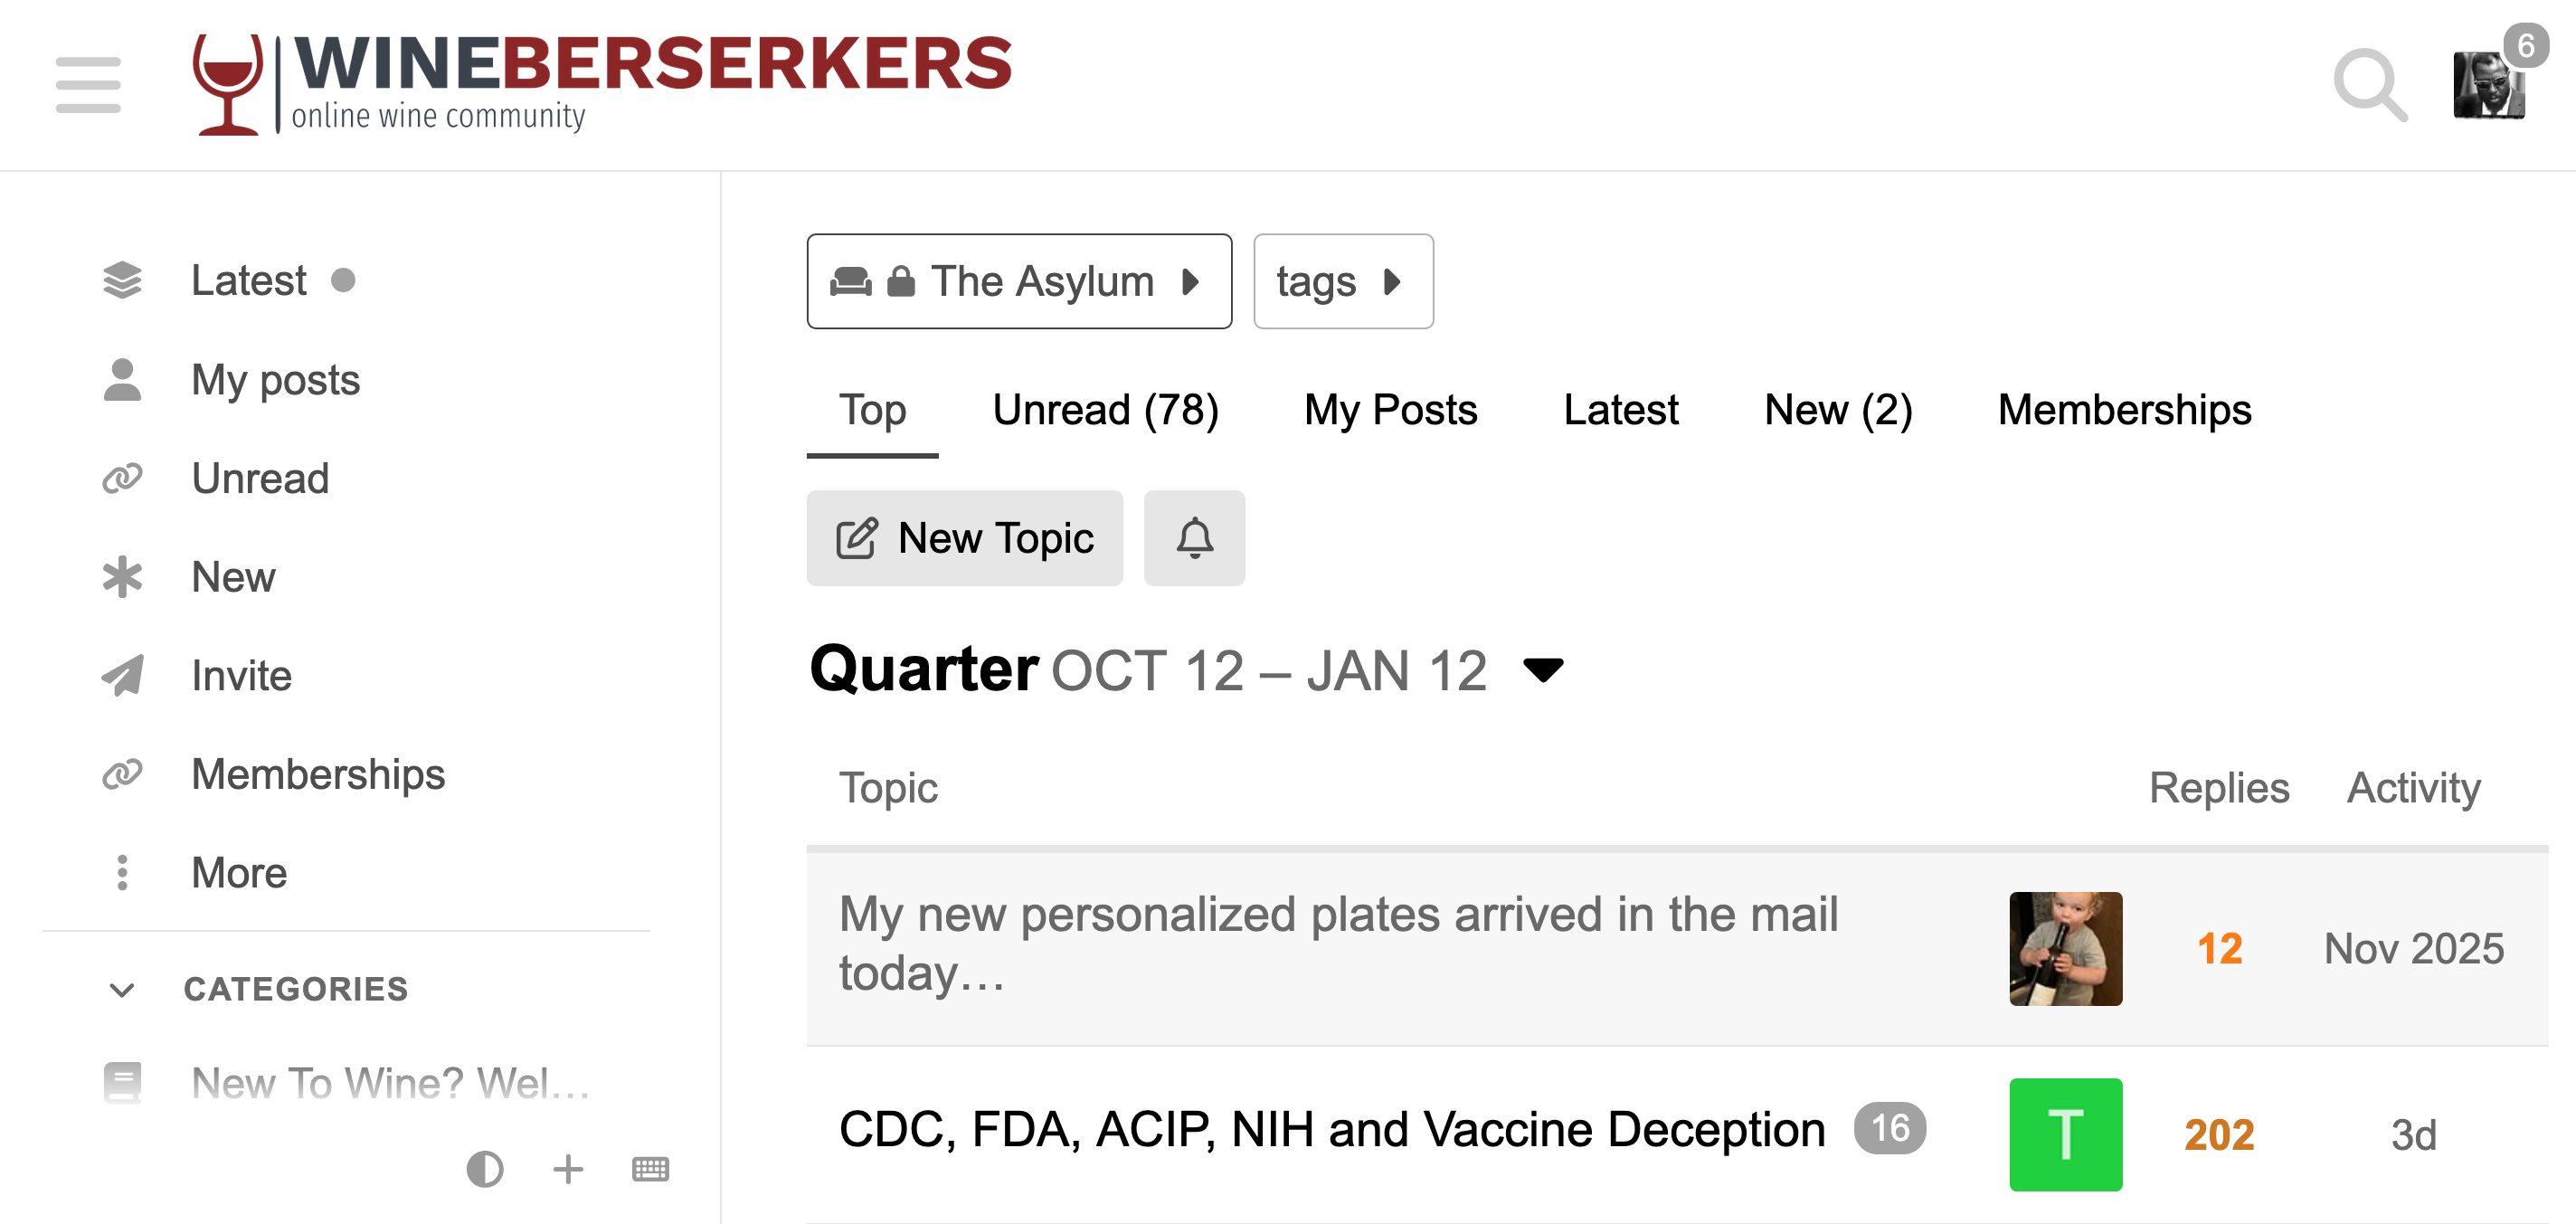
Task: Sort by the Replies column header
Action: (x=2218, y=788)
